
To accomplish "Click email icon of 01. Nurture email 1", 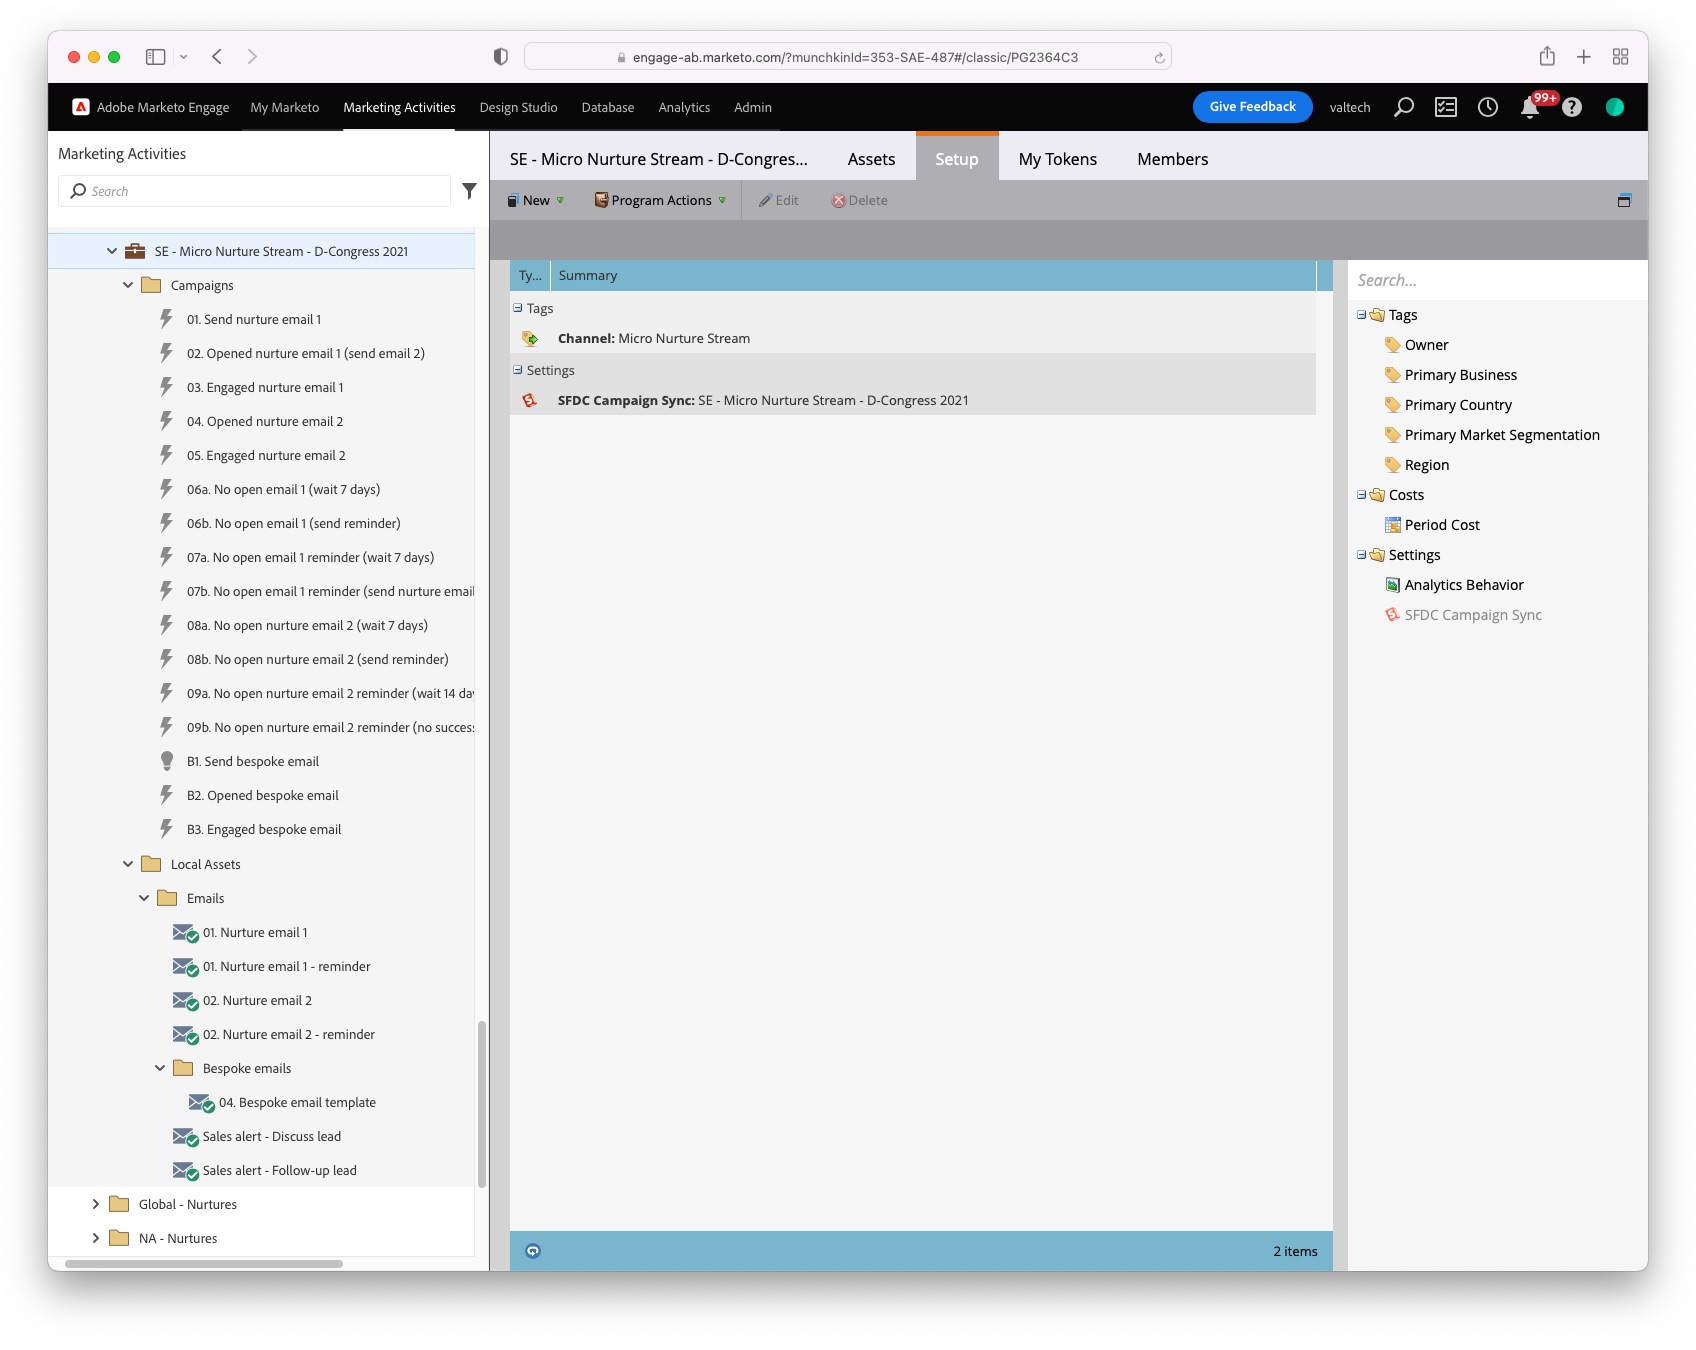I will tap(185, 933).
